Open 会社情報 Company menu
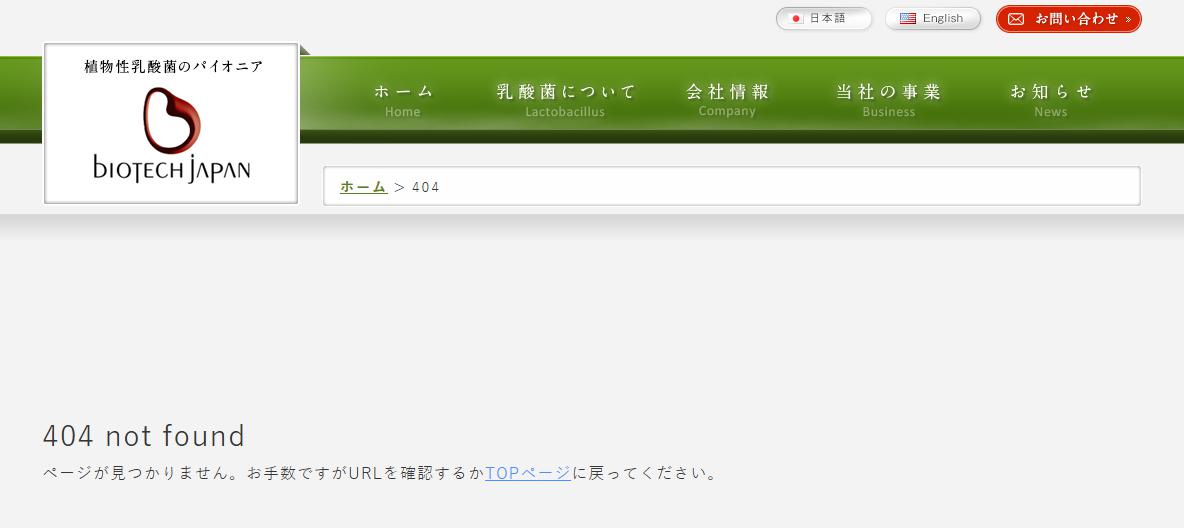1184x528 pixels. 727,100
